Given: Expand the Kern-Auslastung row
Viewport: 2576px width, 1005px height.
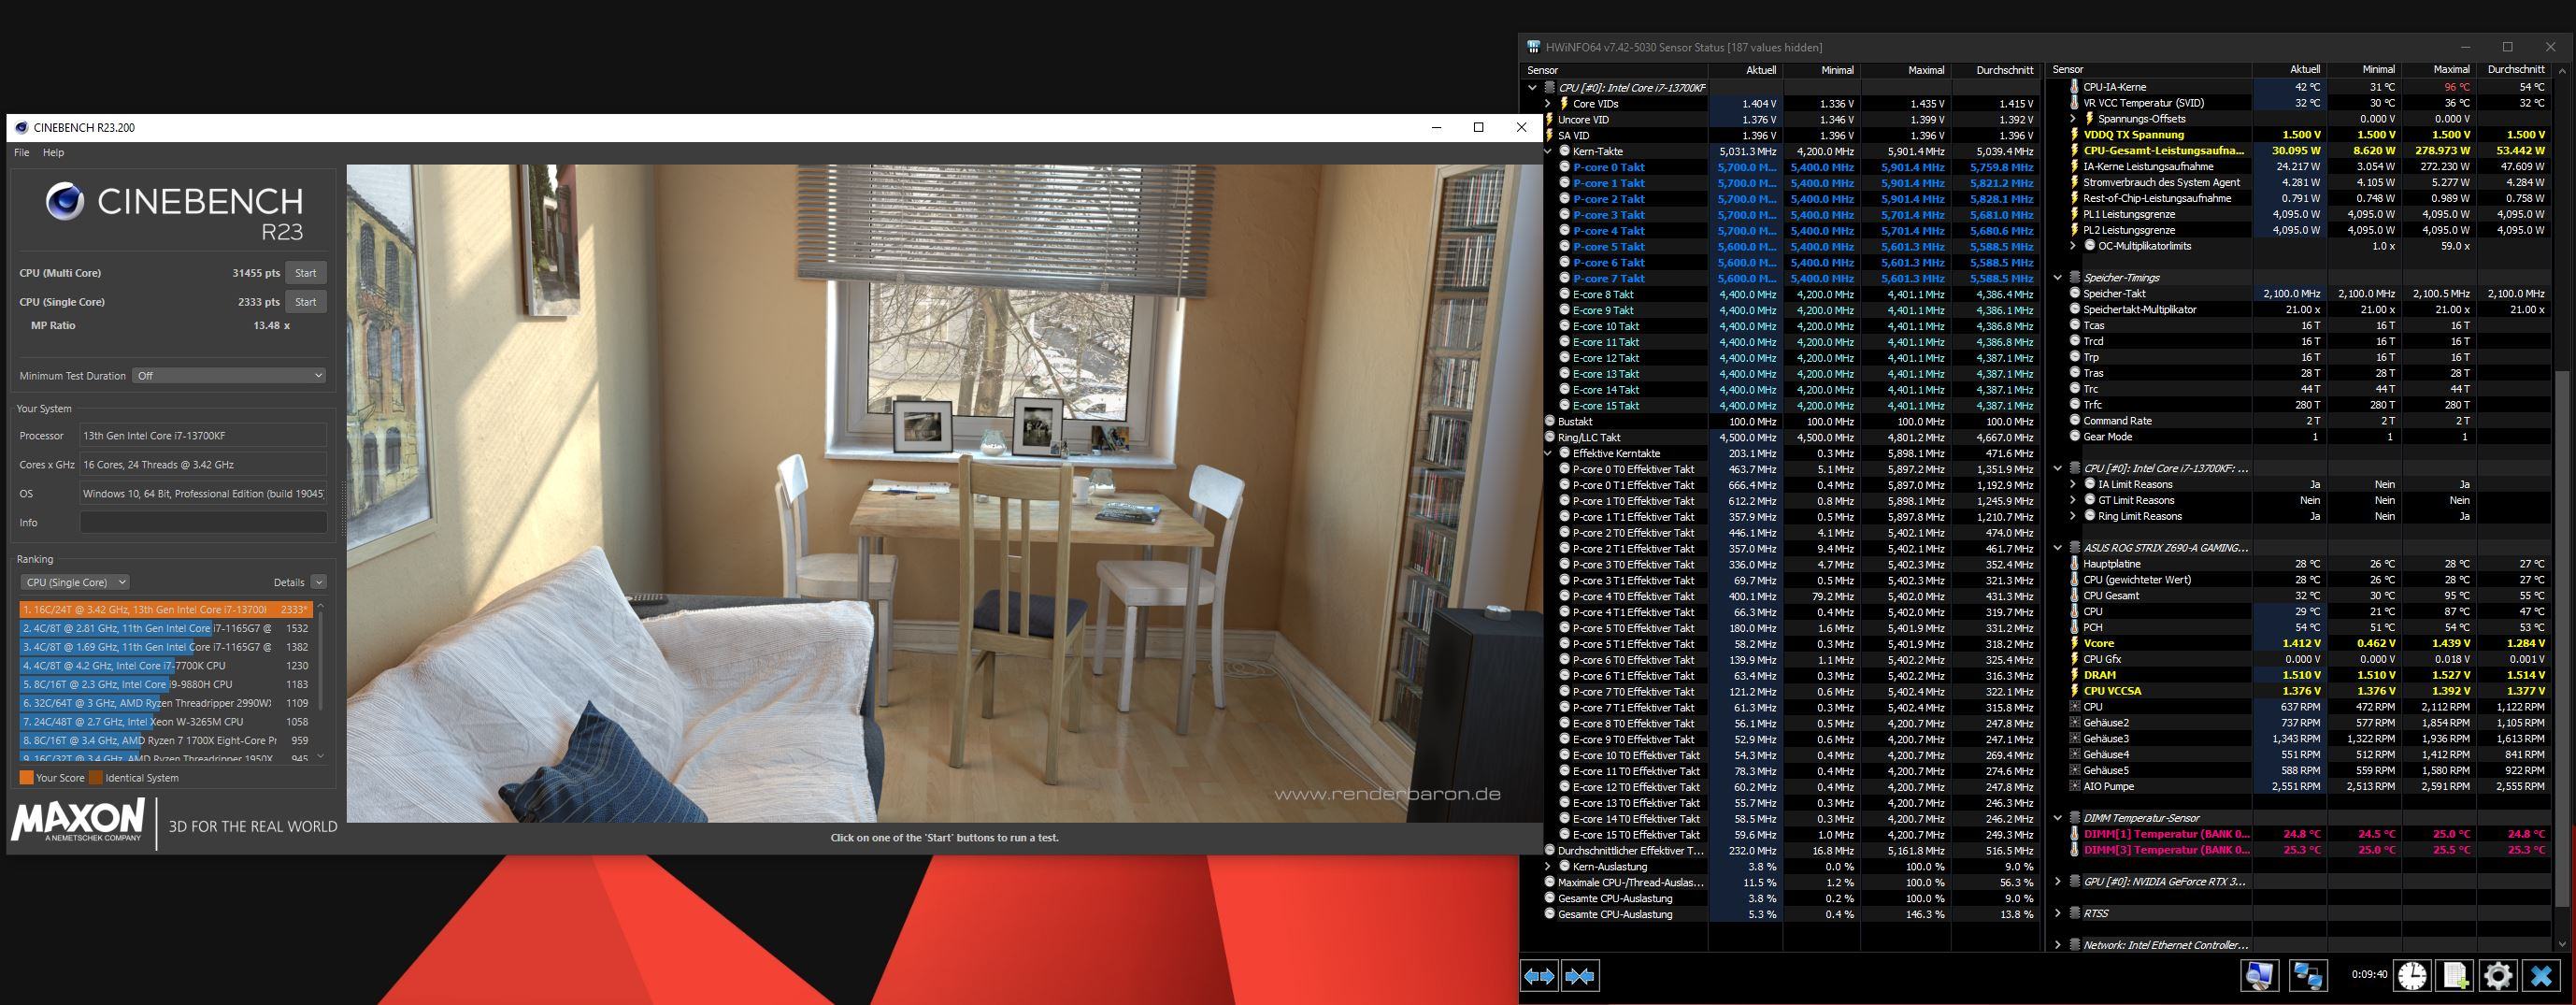Looking at the screenshot, I should [1547, 867].
